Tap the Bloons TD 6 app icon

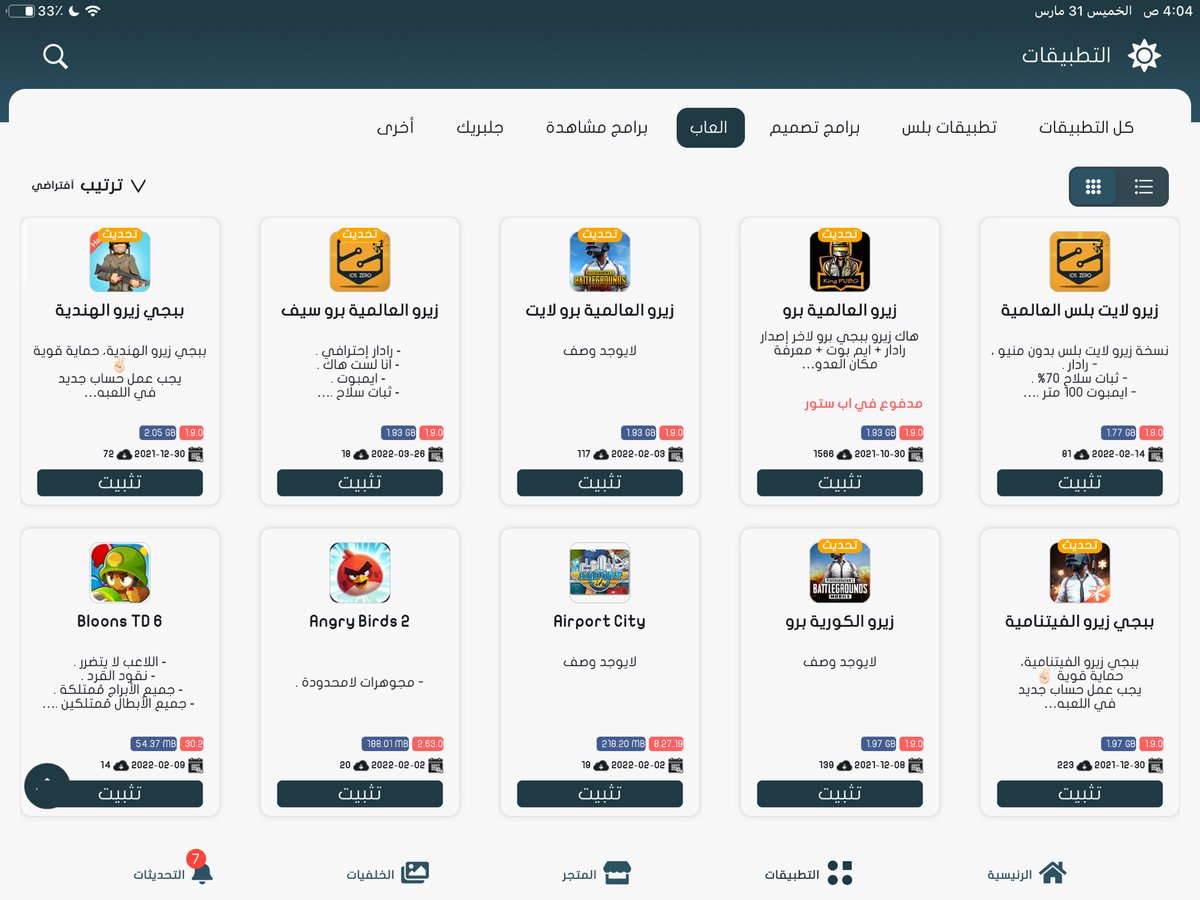tap(120, 573)
